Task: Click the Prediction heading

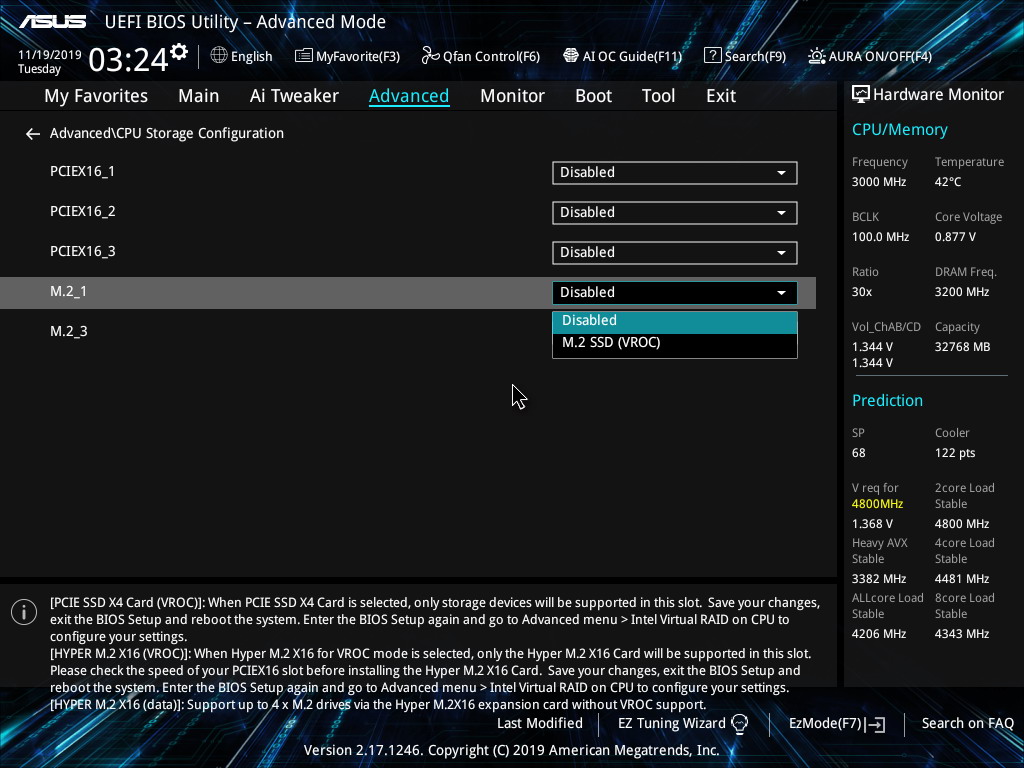Action: [x=887, y=400]
